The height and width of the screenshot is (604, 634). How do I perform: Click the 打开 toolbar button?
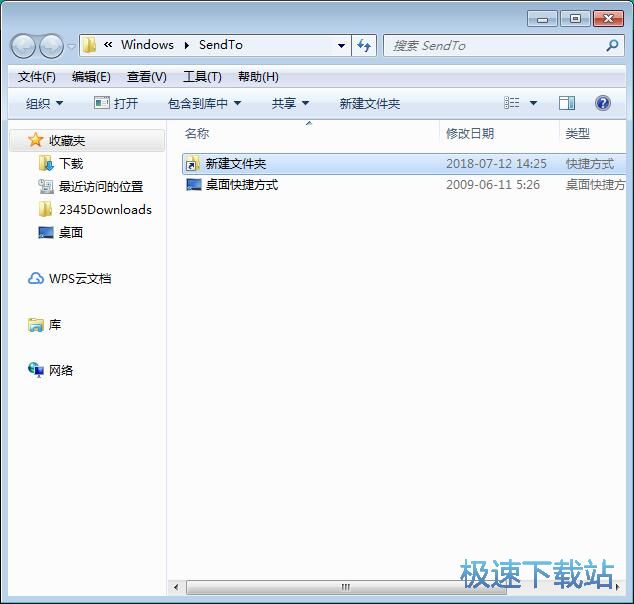click(116, 103)
